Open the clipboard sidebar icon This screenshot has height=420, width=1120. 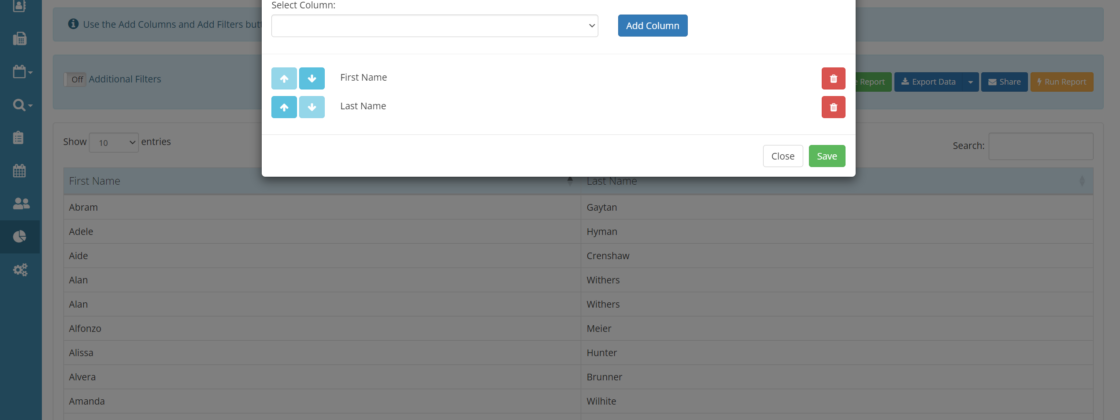click(20, 137)
